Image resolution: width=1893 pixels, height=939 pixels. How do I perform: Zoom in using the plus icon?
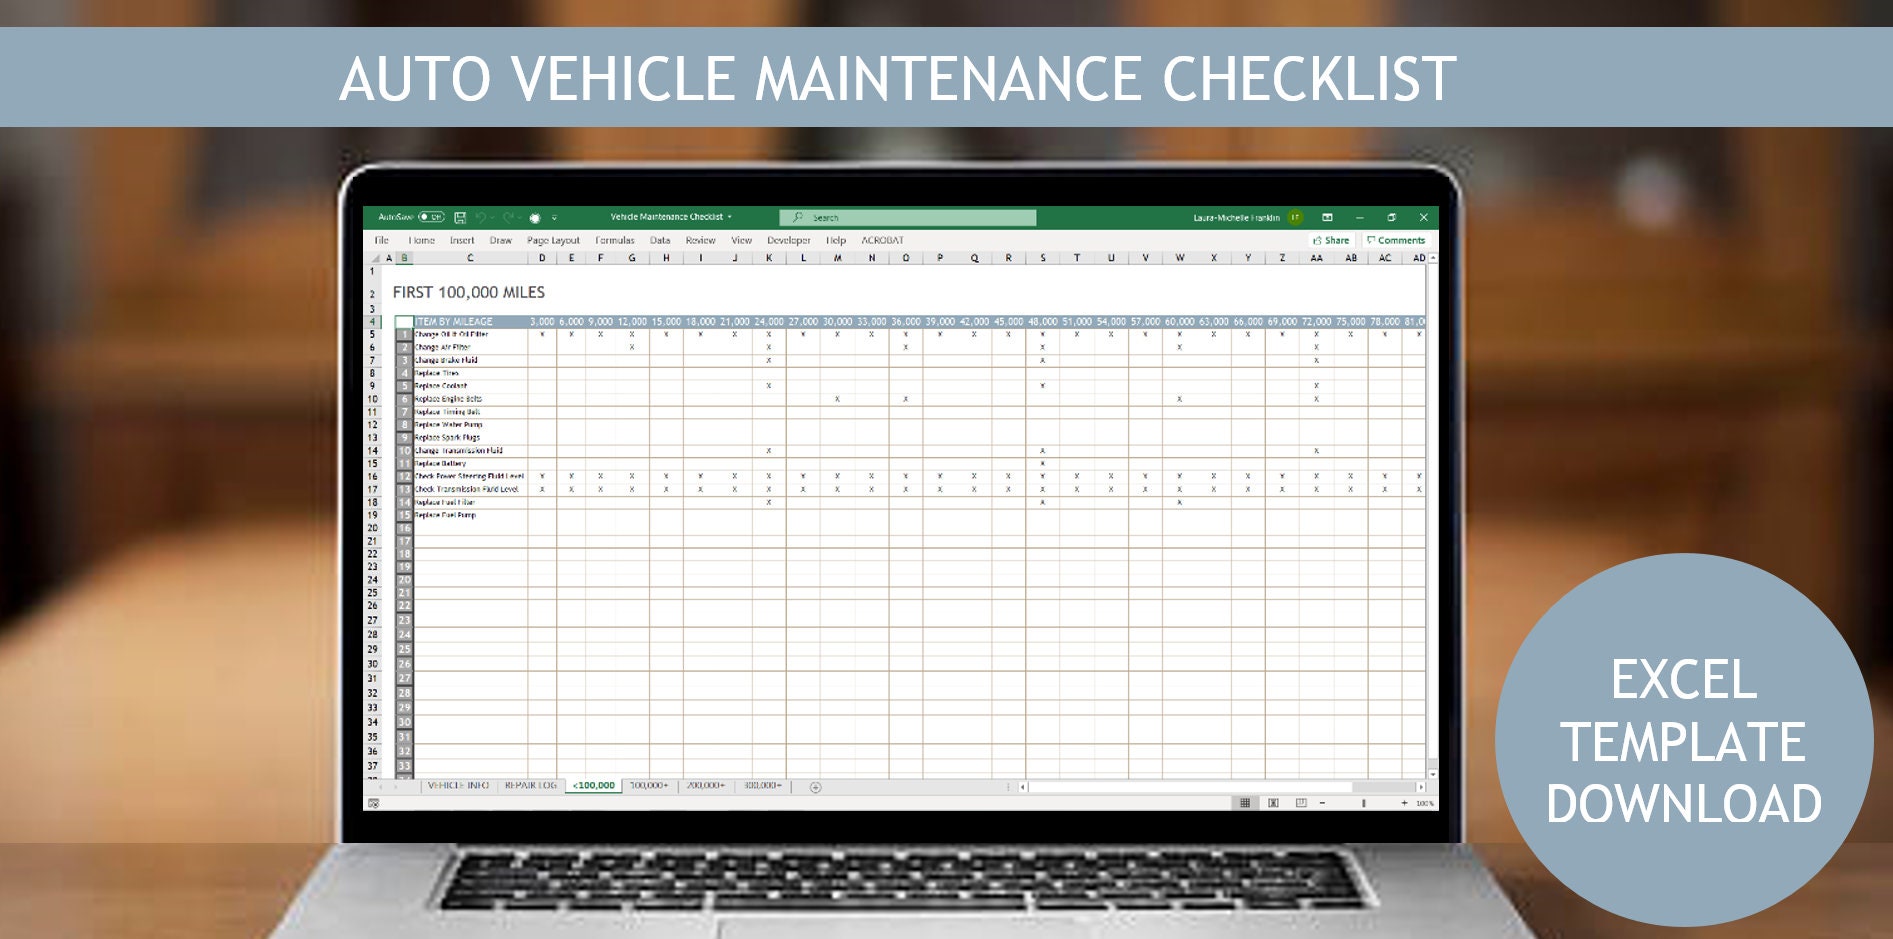1405,803
